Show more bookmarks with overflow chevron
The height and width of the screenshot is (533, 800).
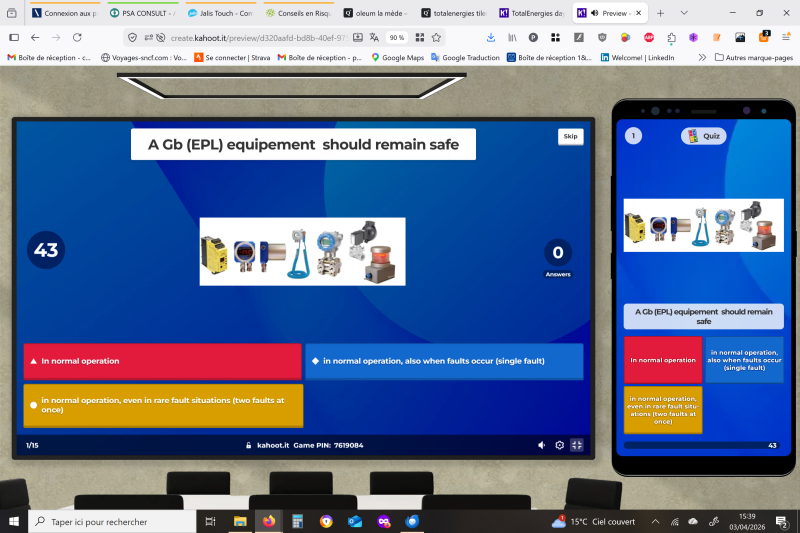(x=702, y=57)
